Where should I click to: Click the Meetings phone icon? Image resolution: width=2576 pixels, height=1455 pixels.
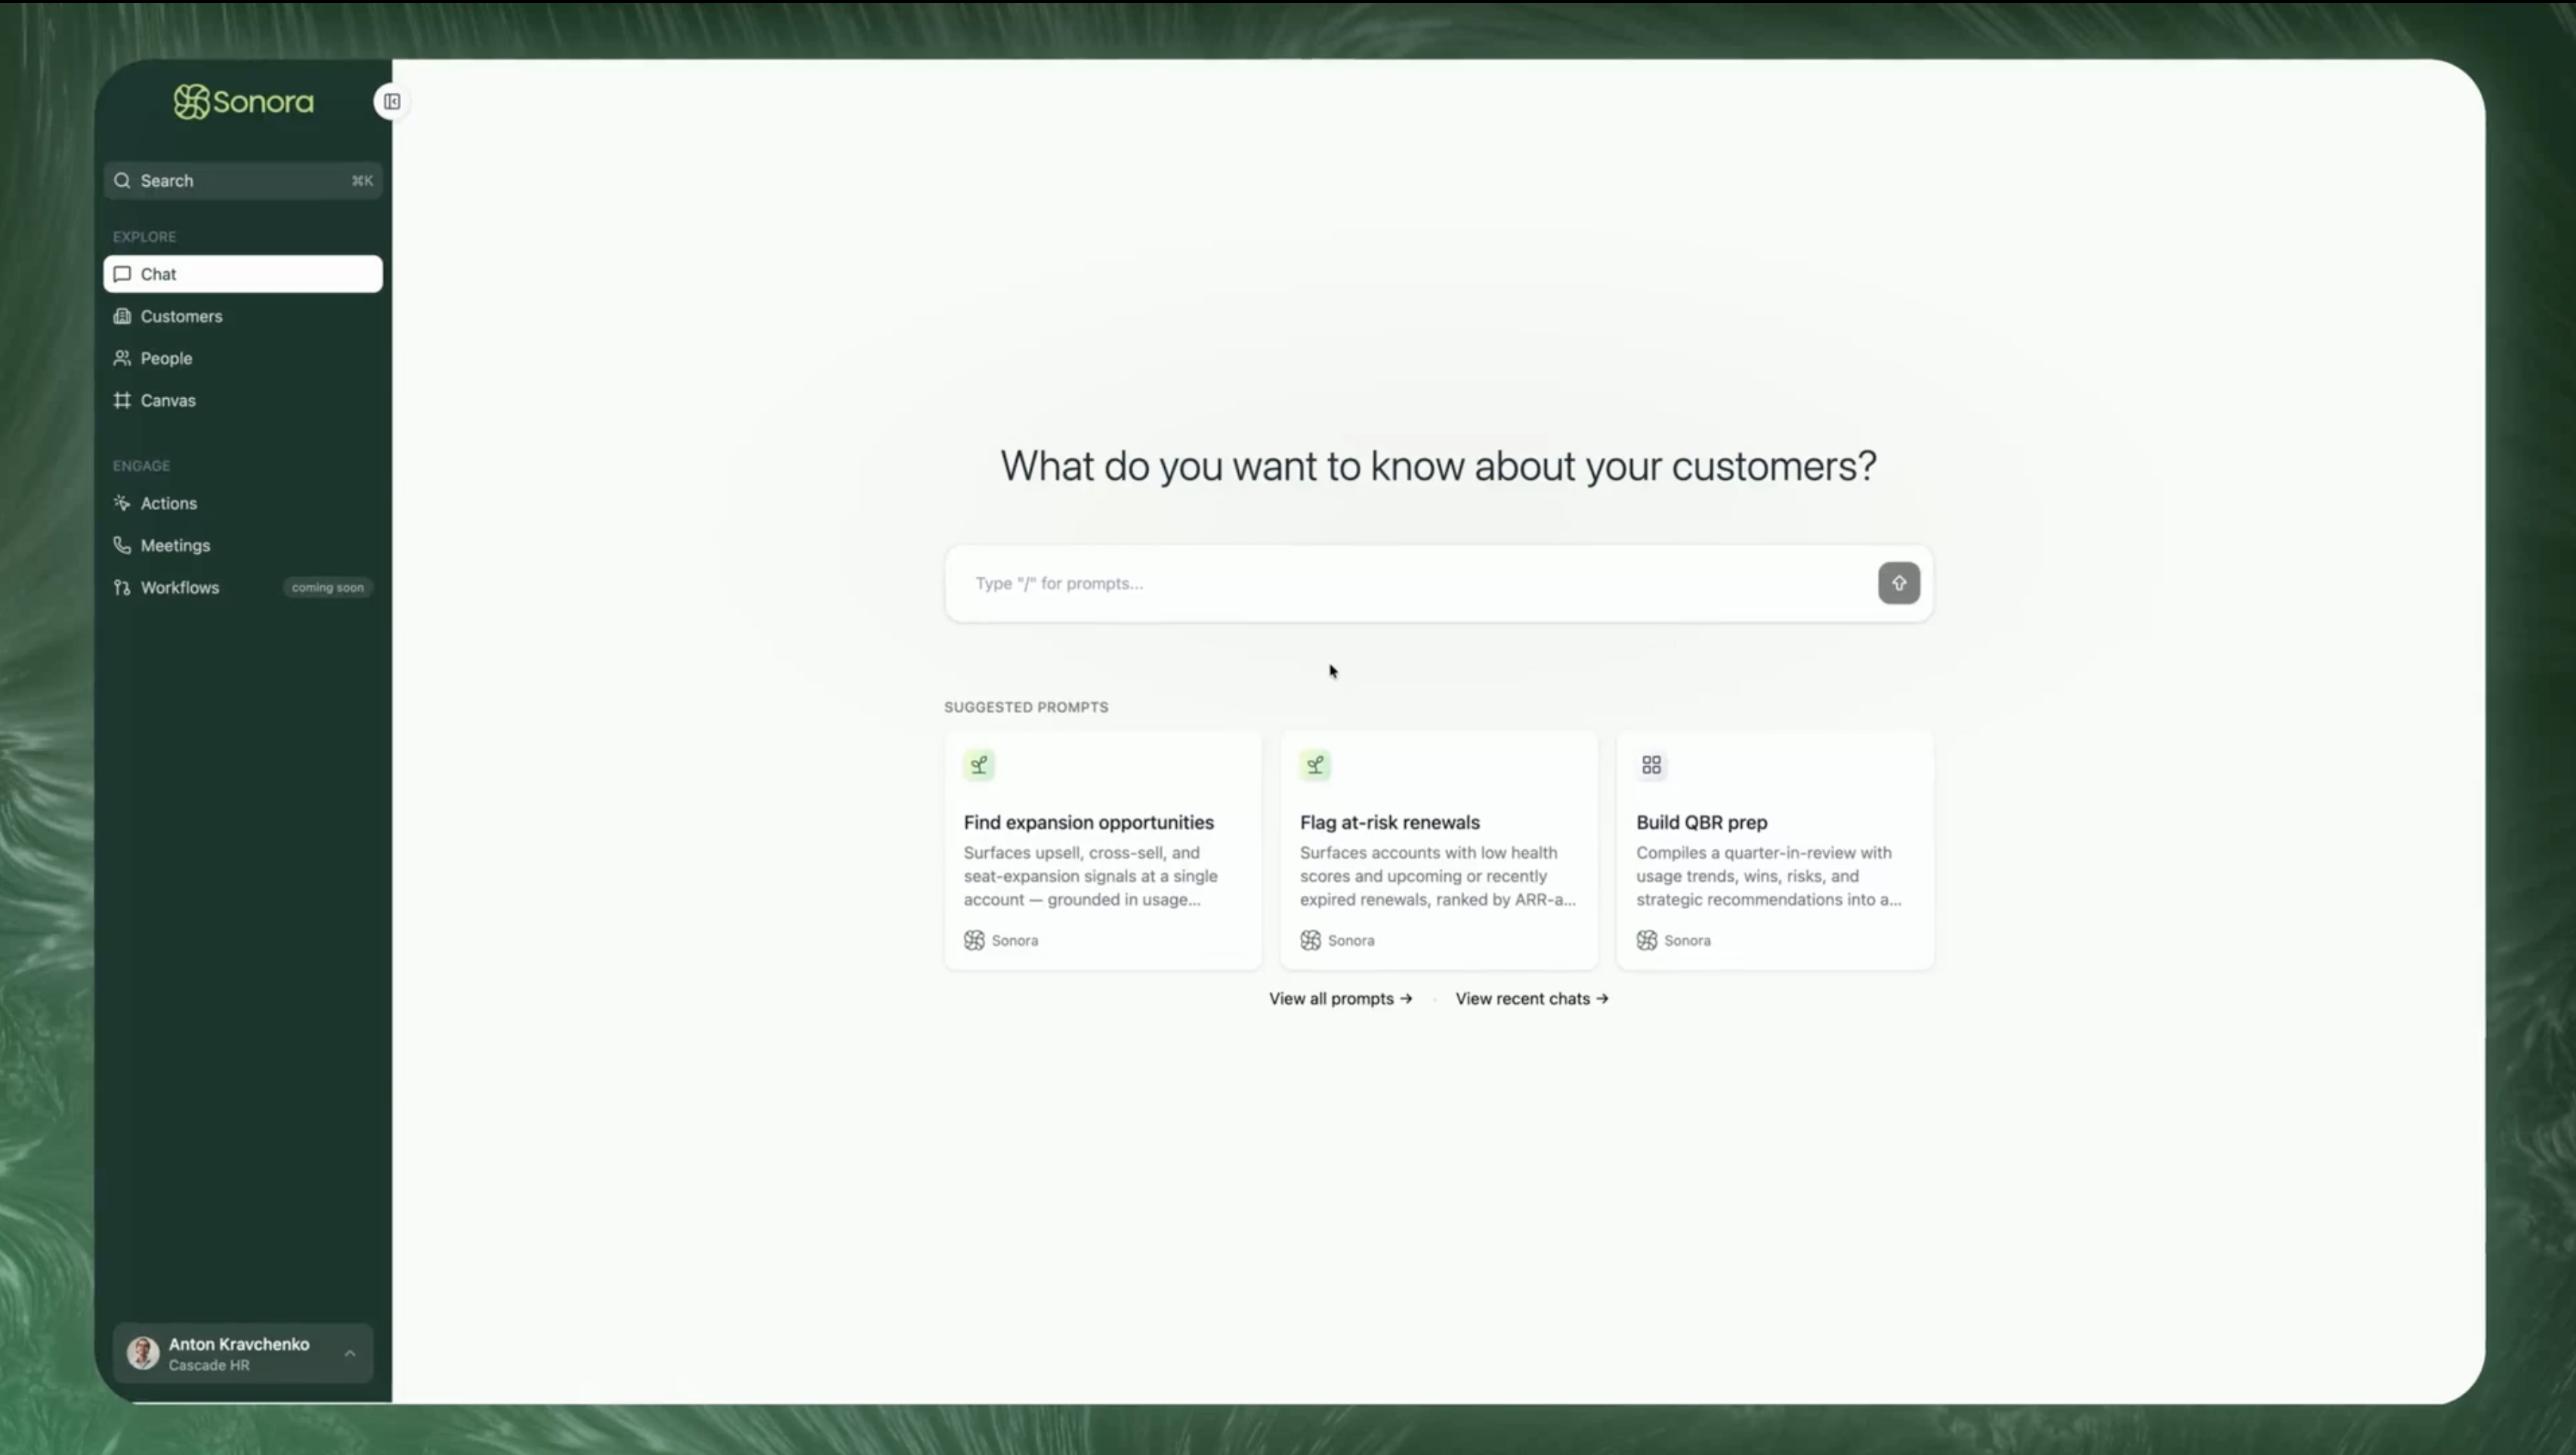122,545
